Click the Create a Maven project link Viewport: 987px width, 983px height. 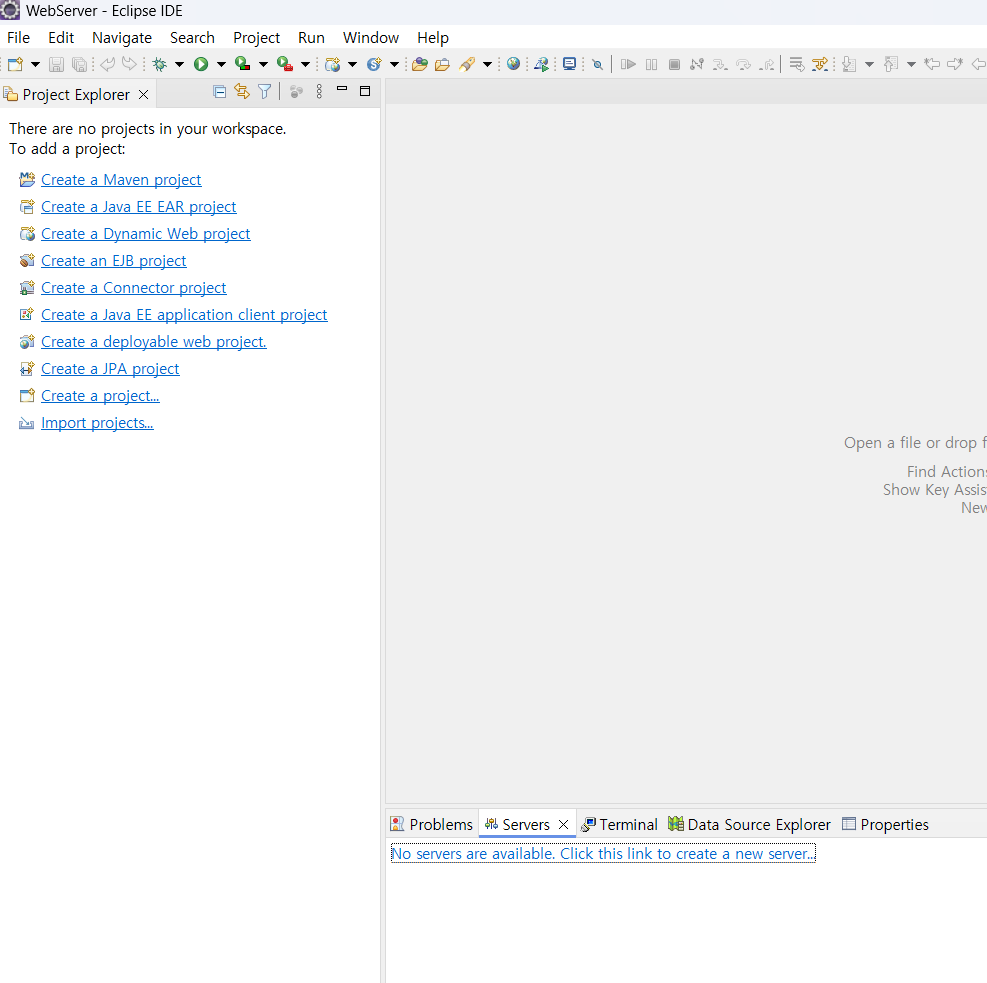pos(121,180)
